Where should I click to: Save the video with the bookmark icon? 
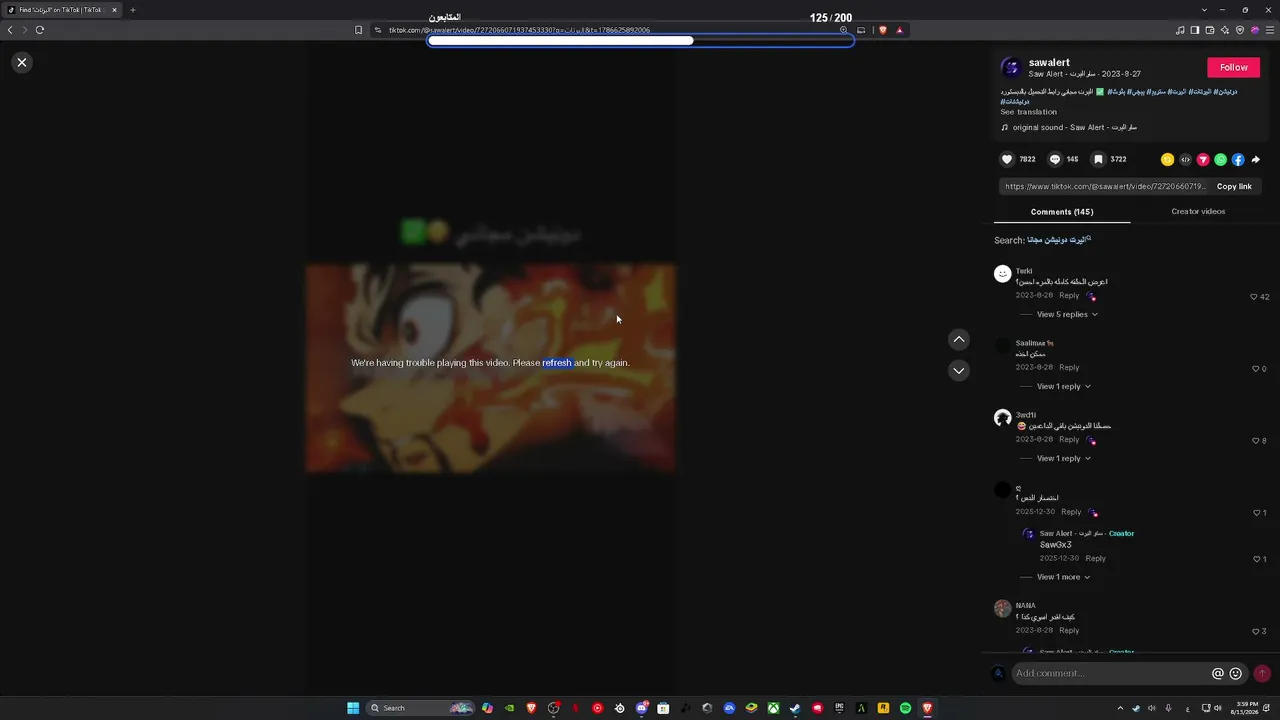click(x=1098, y=159)
